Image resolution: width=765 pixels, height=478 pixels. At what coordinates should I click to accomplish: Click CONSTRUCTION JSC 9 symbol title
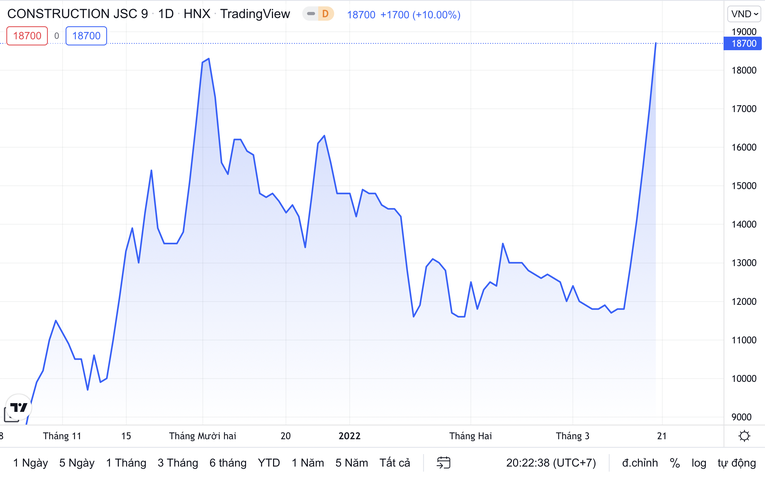tap(77, 14)
